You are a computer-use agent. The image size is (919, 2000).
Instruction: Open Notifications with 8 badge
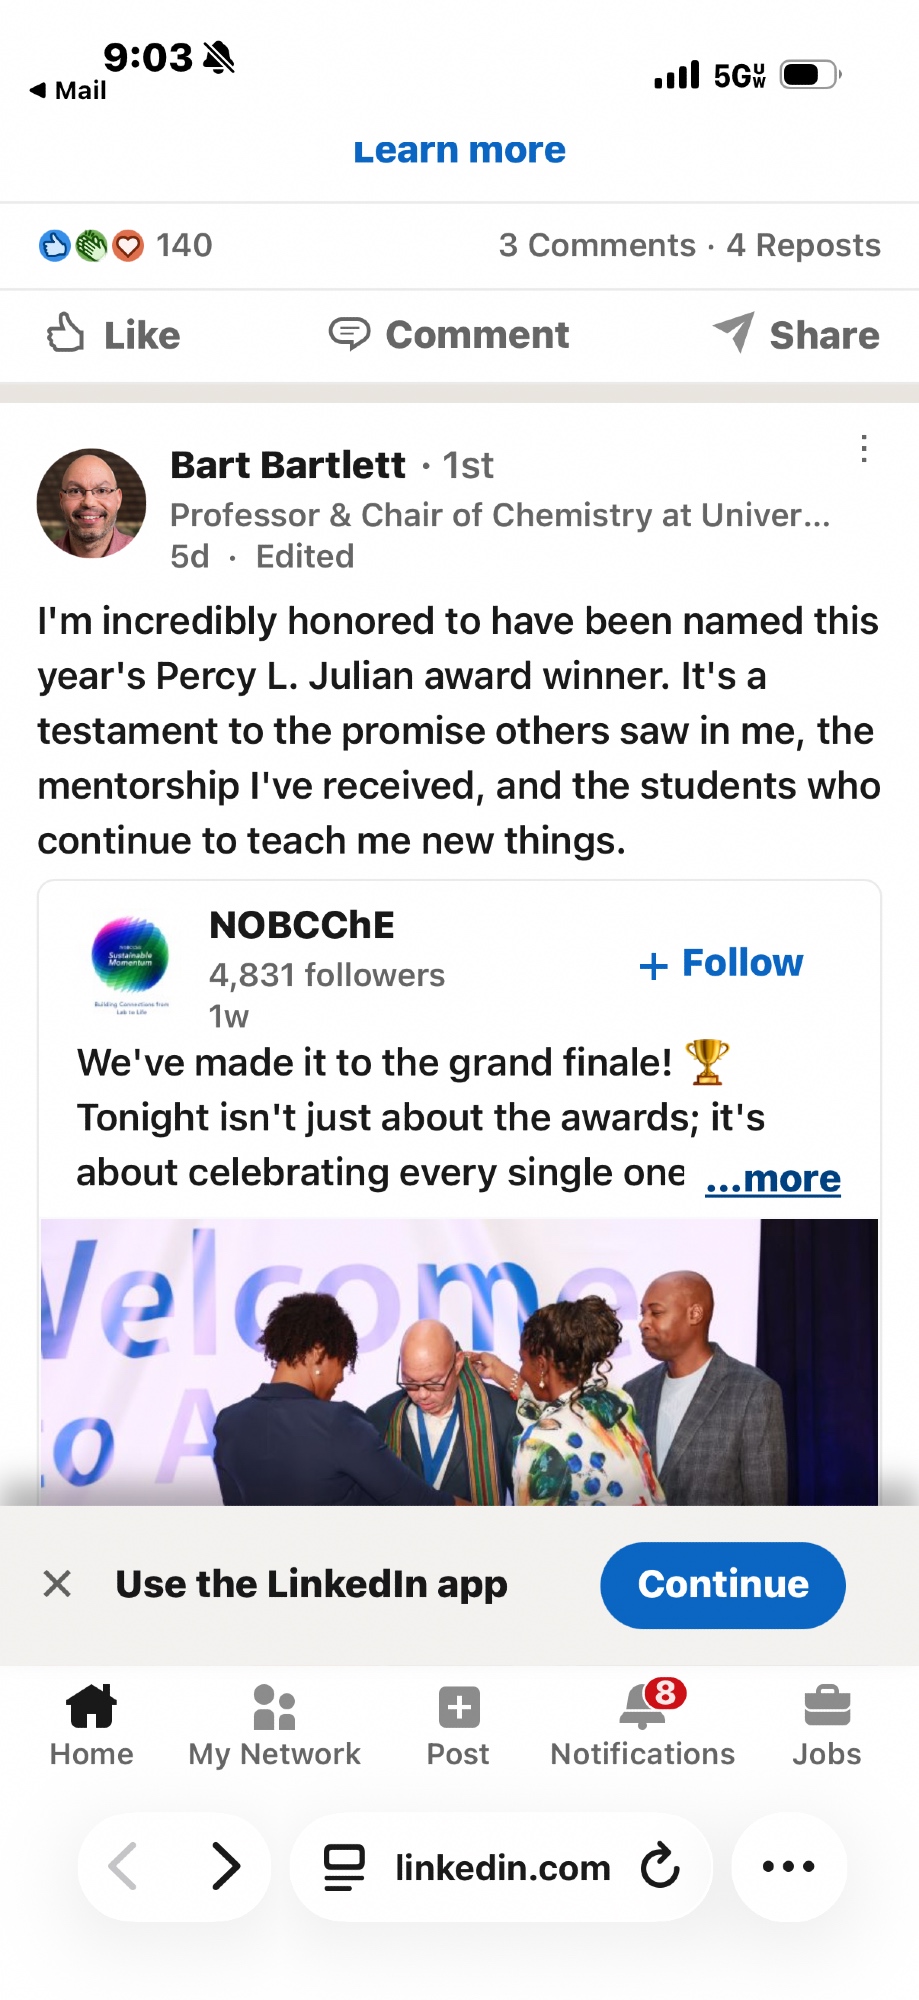tap(643, 1725)
